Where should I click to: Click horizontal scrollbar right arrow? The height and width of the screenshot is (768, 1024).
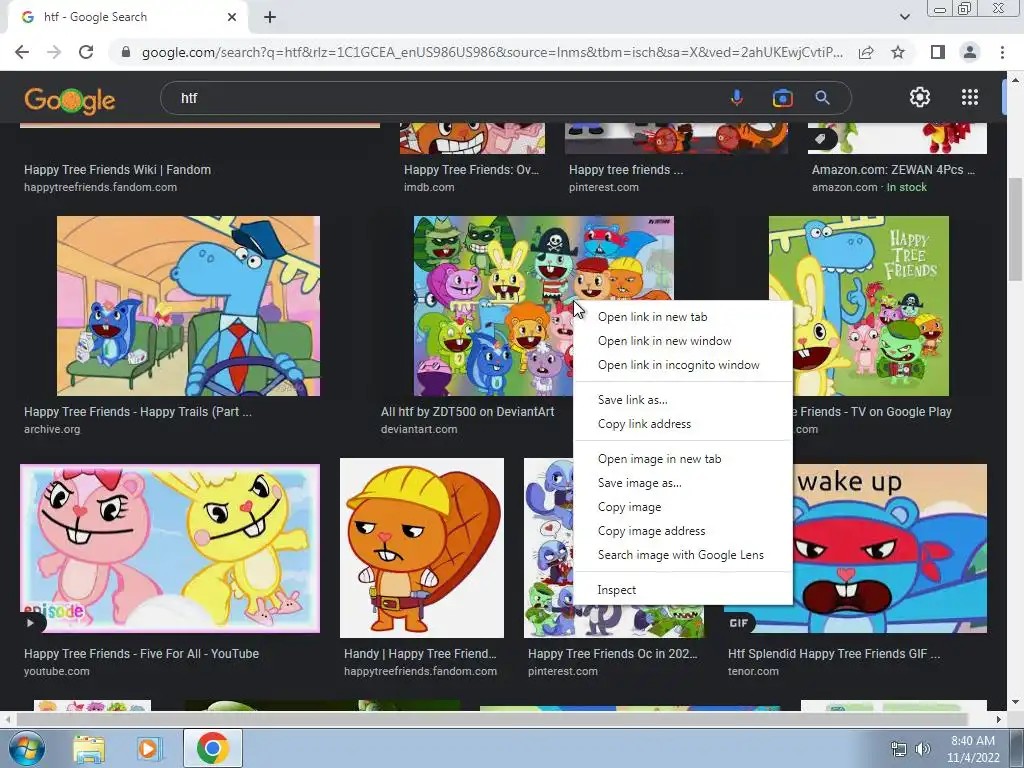tap(999, 719)
